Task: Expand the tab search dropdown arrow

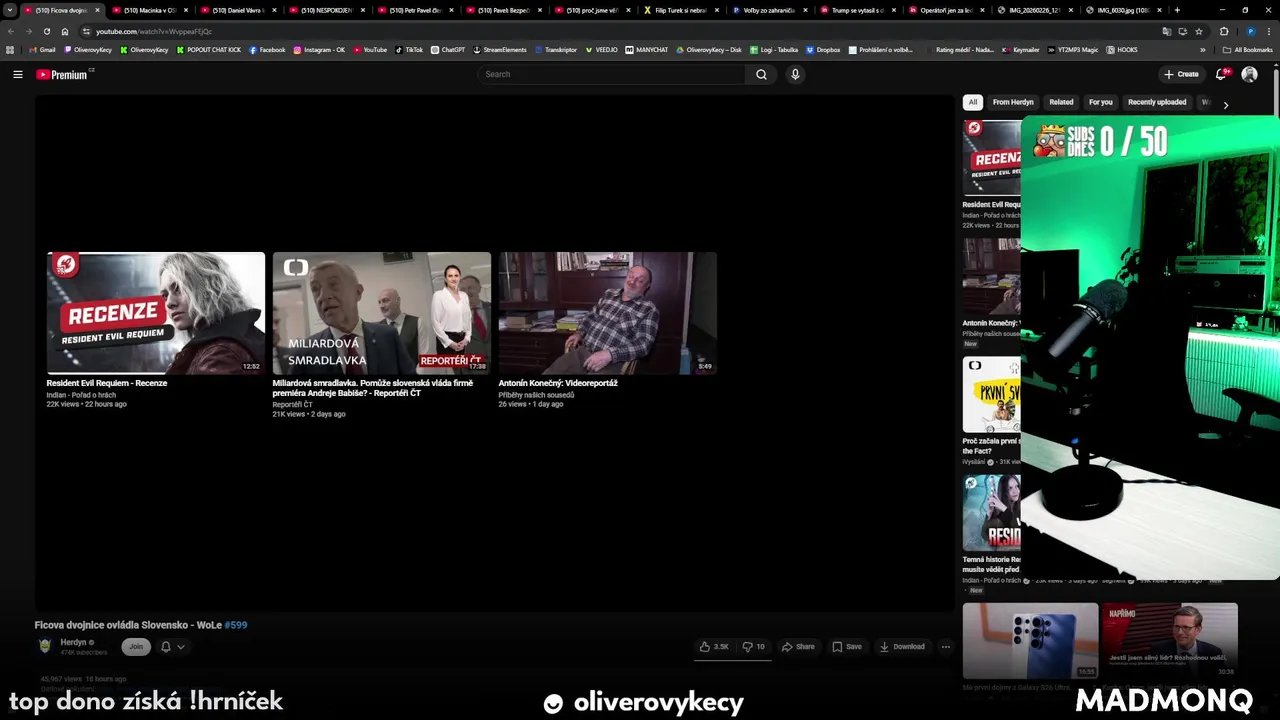Action: pyautogui.click(x=10, y=10)
